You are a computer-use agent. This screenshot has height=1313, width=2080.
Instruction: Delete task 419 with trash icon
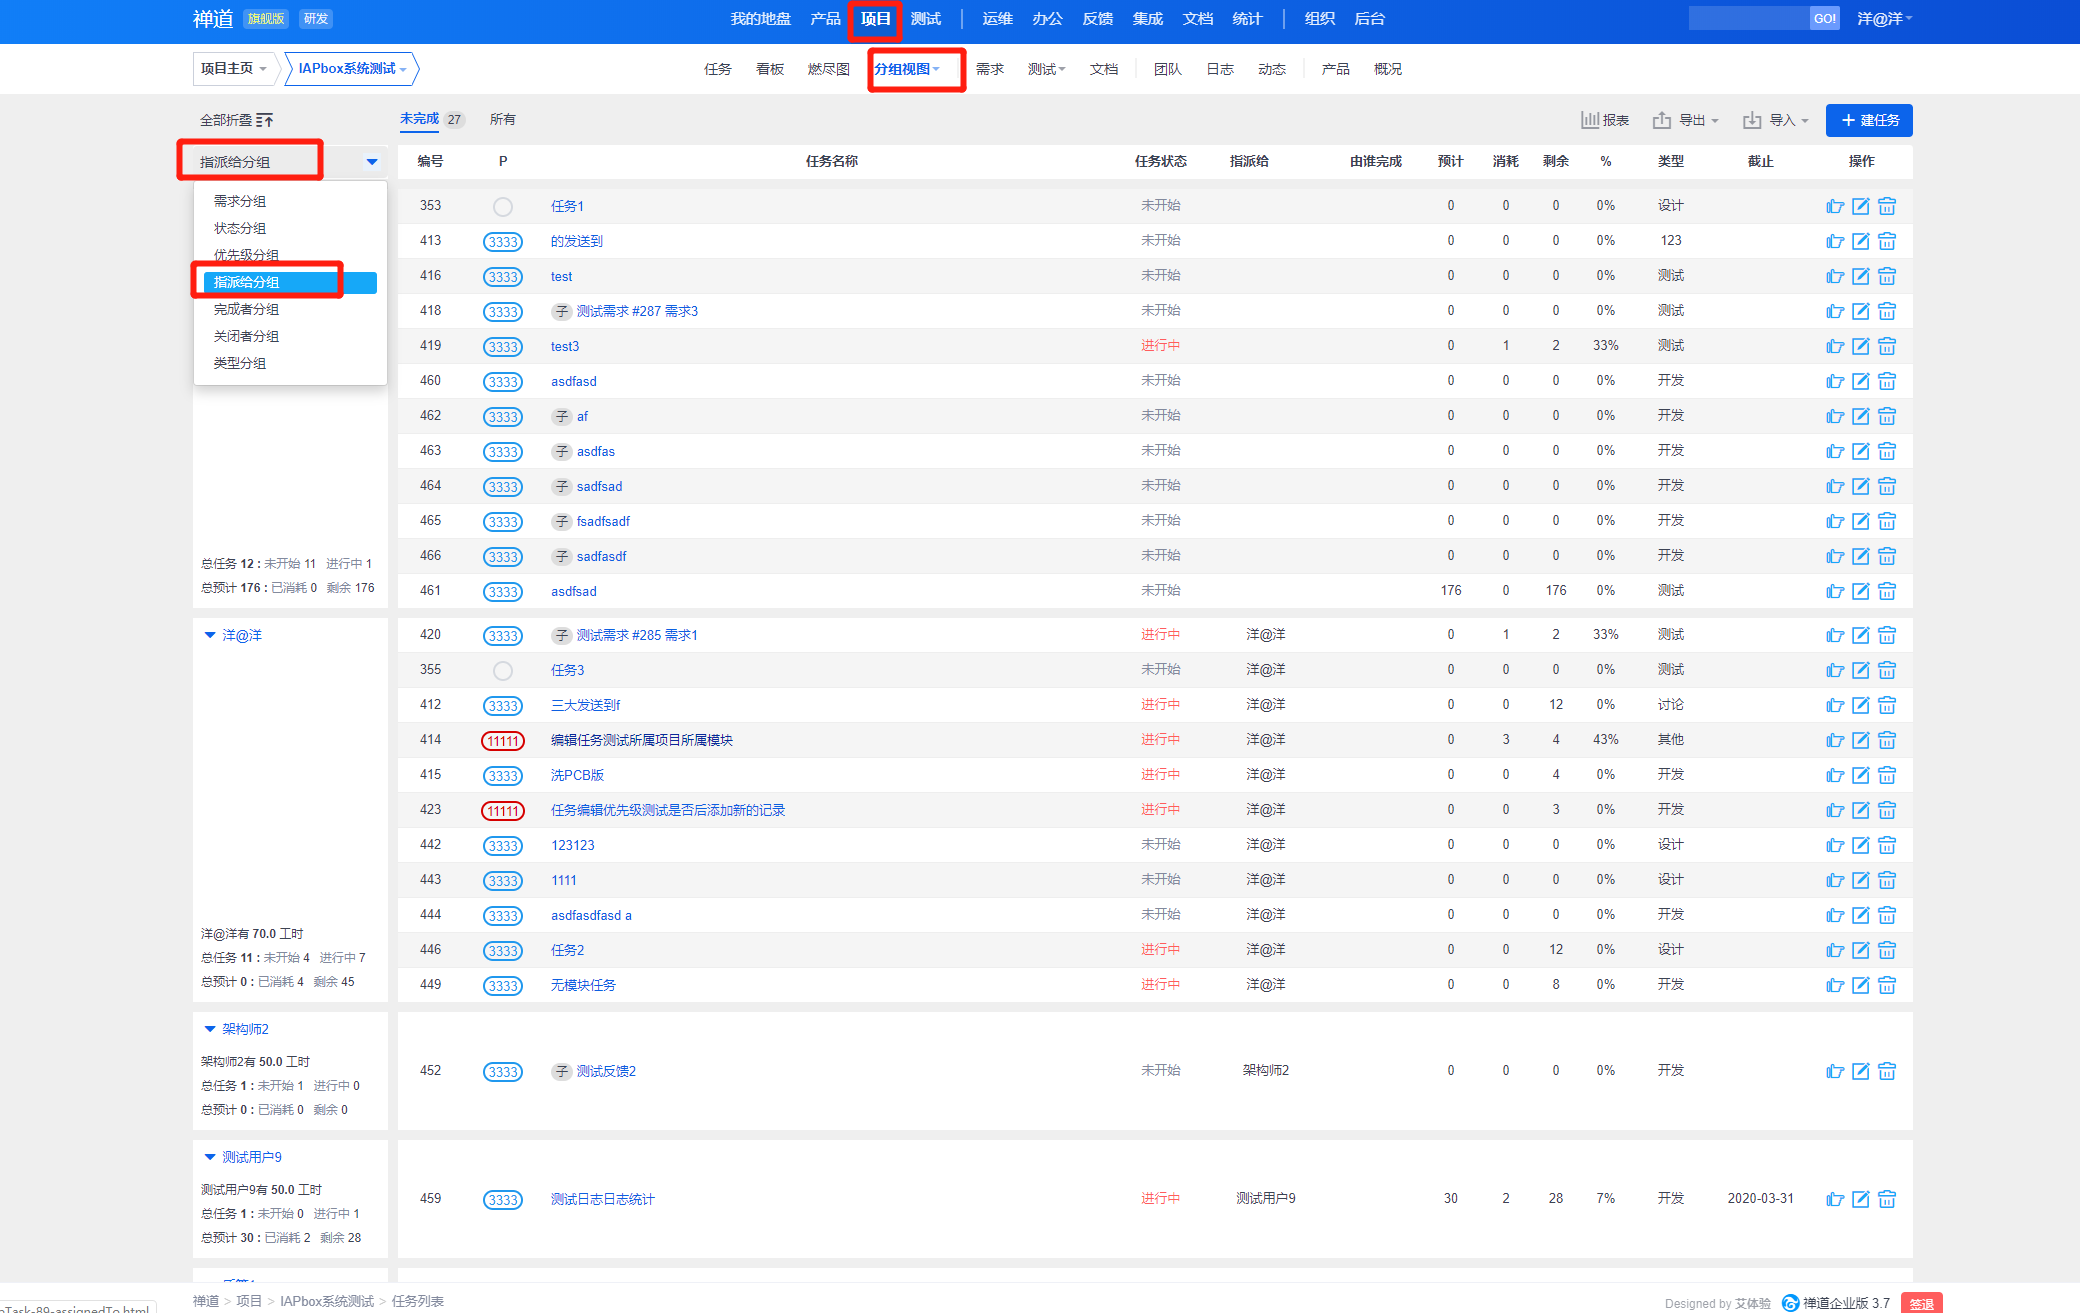[1887, 346]
